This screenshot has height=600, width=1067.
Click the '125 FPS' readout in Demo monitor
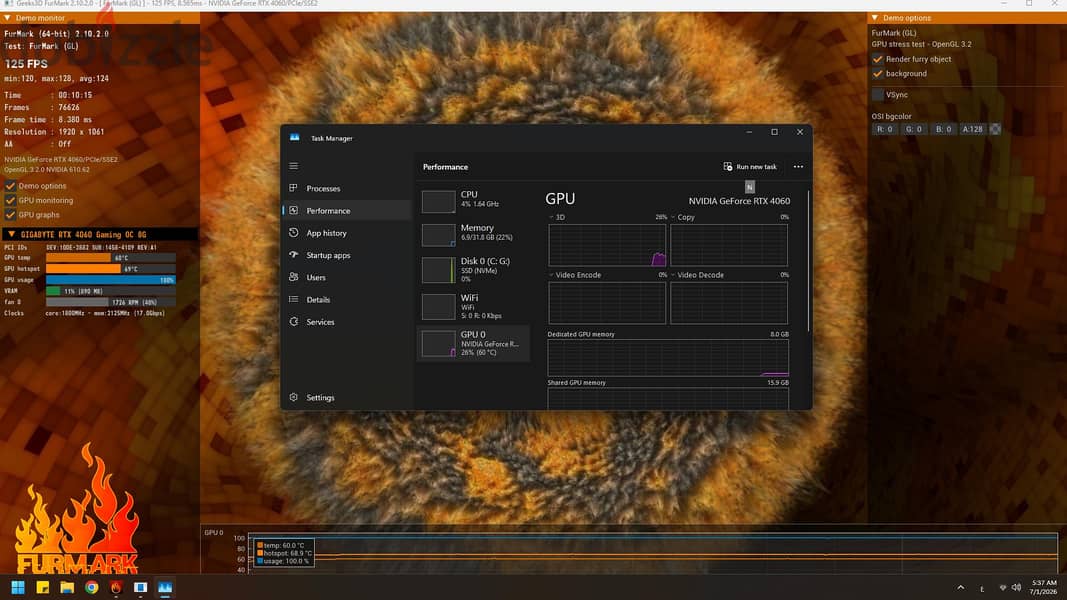(26, 64)
